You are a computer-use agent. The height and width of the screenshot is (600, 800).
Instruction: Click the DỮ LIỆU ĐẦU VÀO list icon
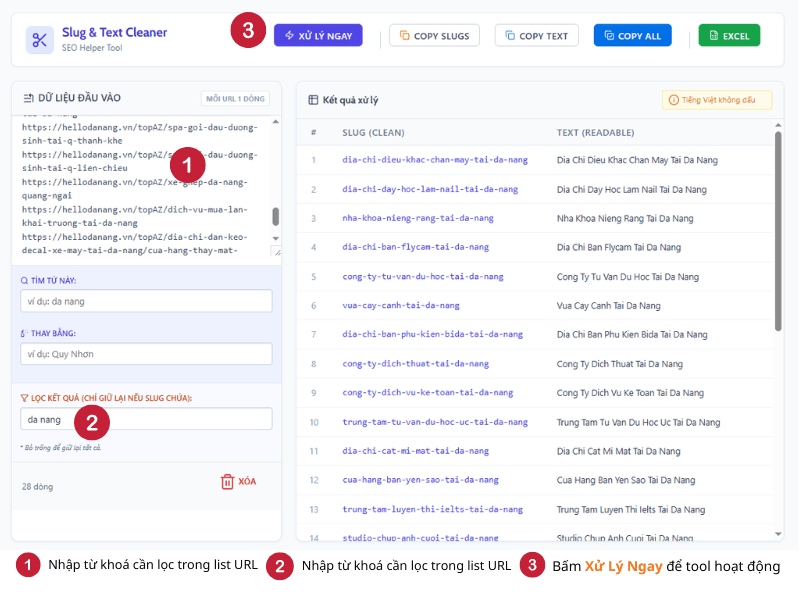pyautogui.click(x=28, y=98)
